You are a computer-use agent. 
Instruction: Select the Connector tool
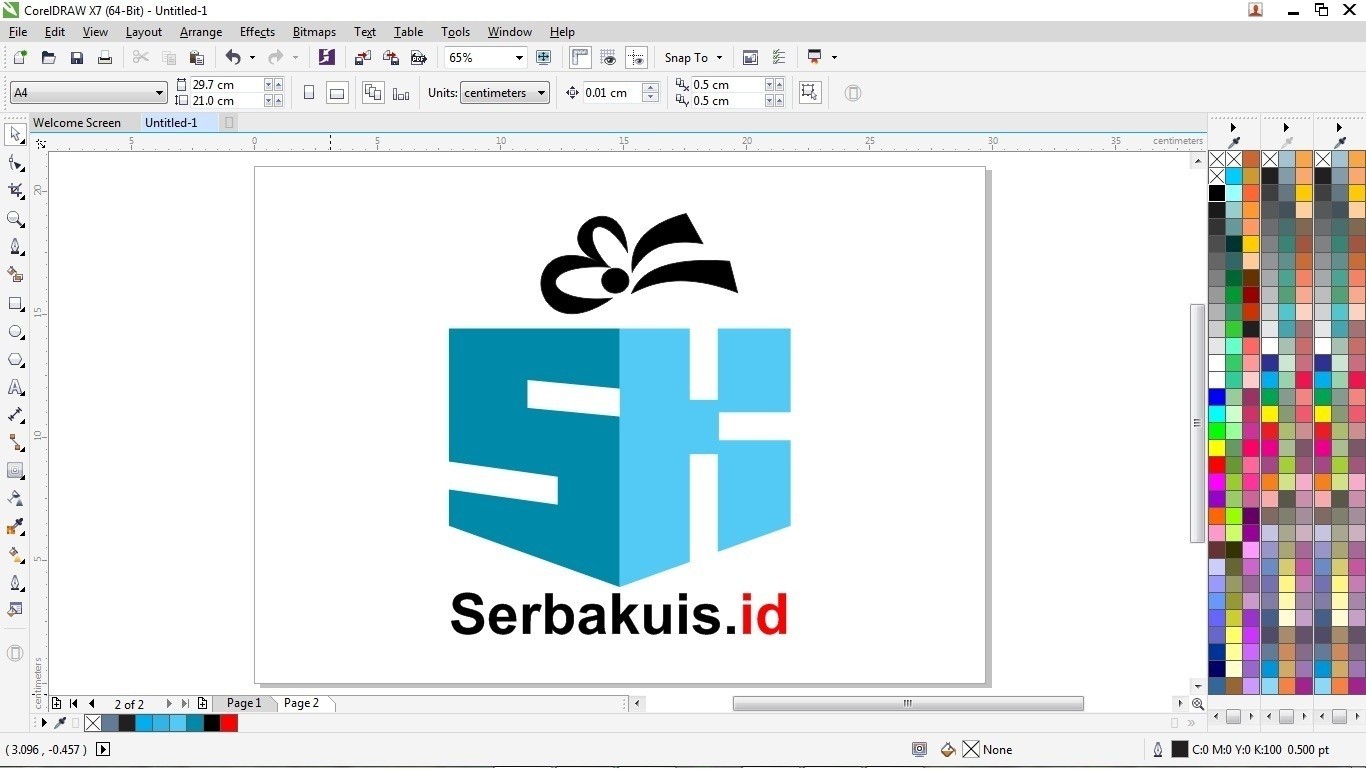click(15, 442)
